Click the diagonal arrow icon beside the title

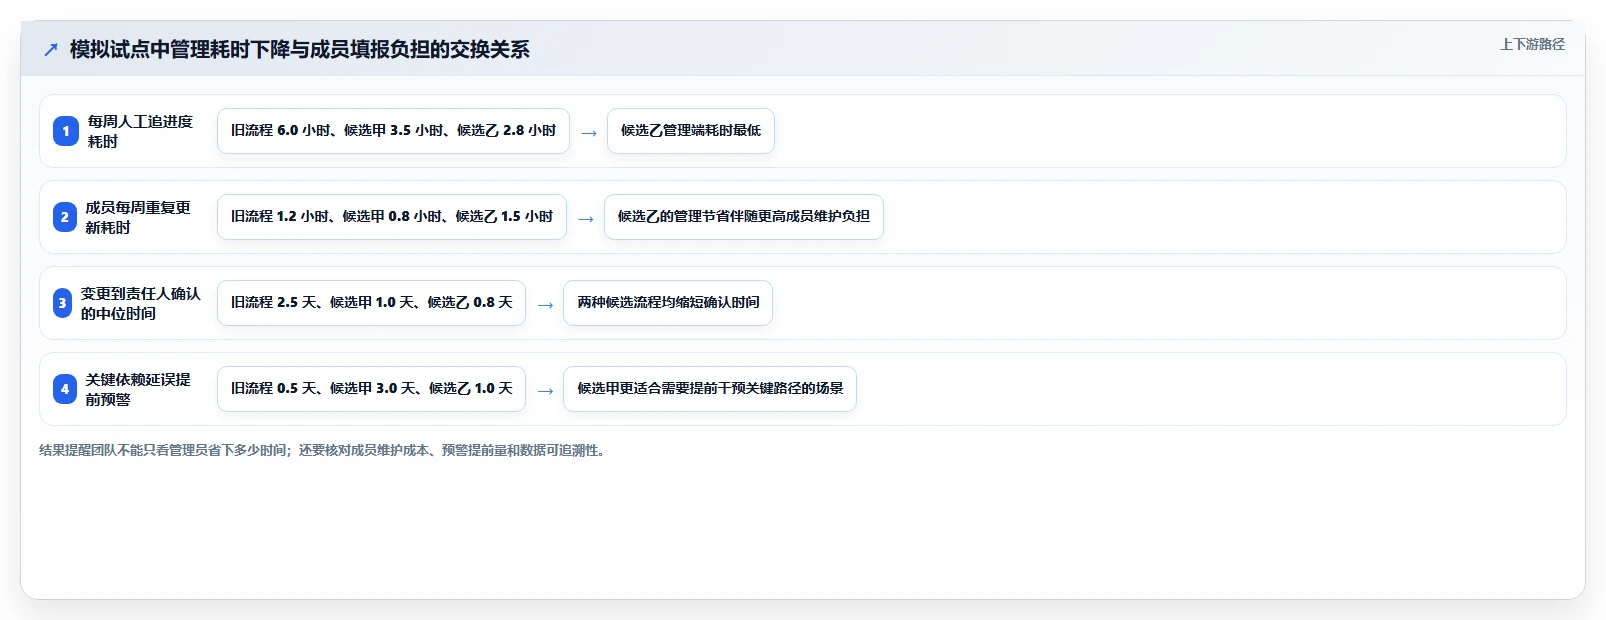coord(51,49)
